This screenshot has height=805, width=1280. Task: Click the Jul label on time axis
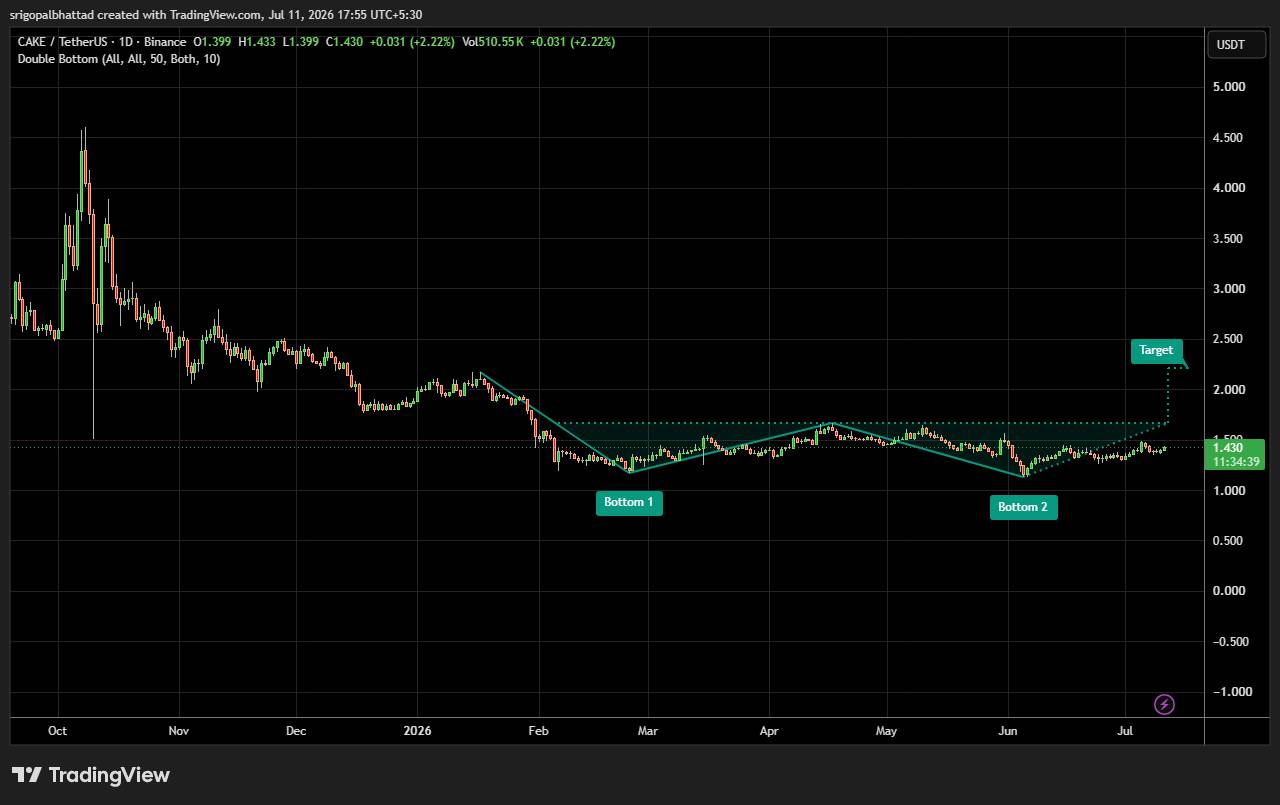point(1125,731)
